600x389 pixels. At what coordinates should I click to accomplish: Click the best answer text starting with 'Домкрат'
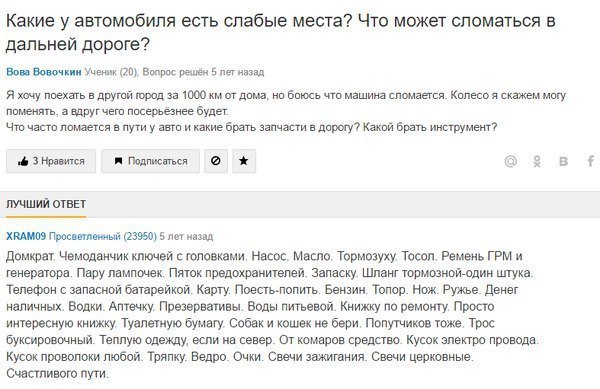pos(272,314)
